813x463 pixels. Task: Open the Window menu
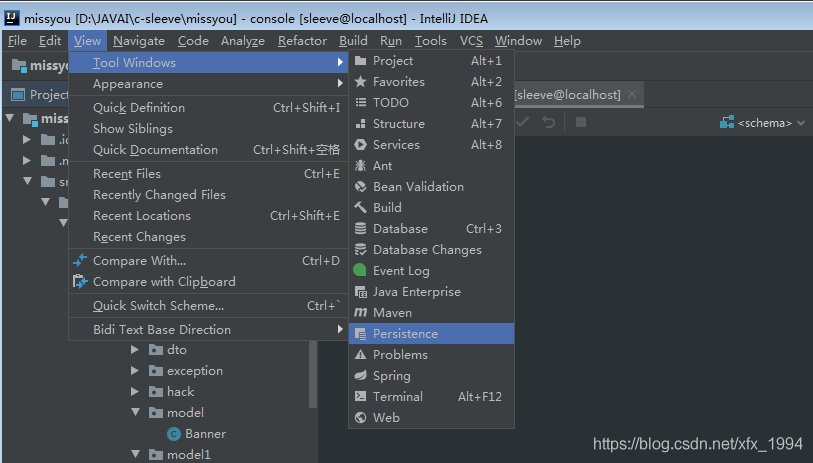pyautogui.click(x=518, y=40)
